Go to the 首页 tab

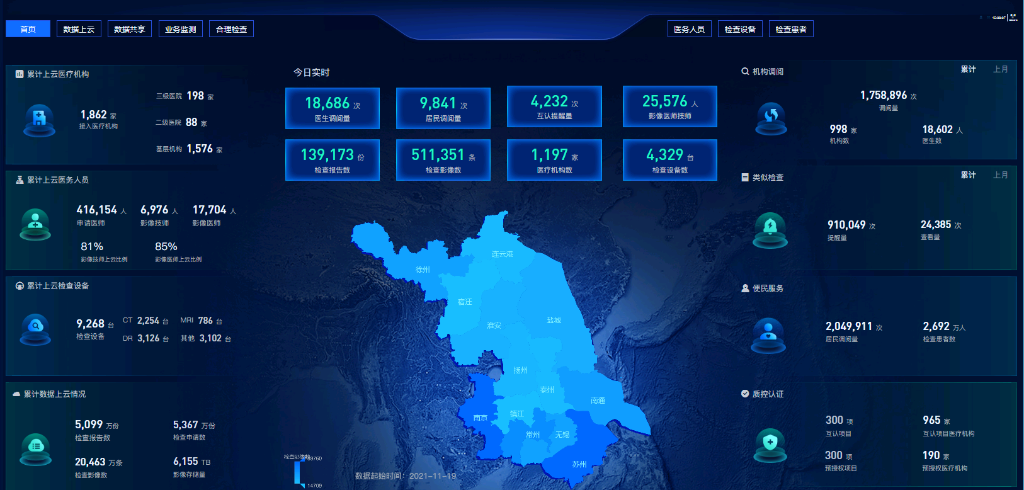[x=28, y=30]
